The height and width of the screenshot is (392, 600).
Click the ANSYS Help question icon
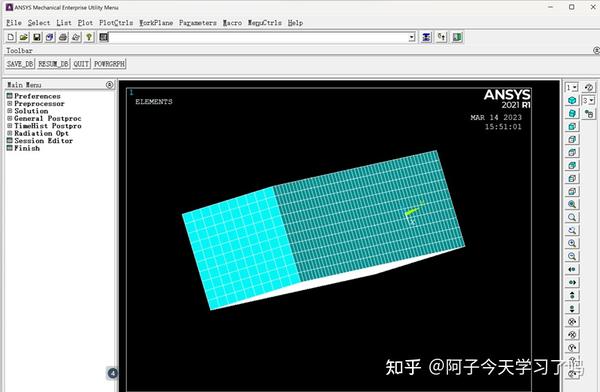tap(89, 37)
